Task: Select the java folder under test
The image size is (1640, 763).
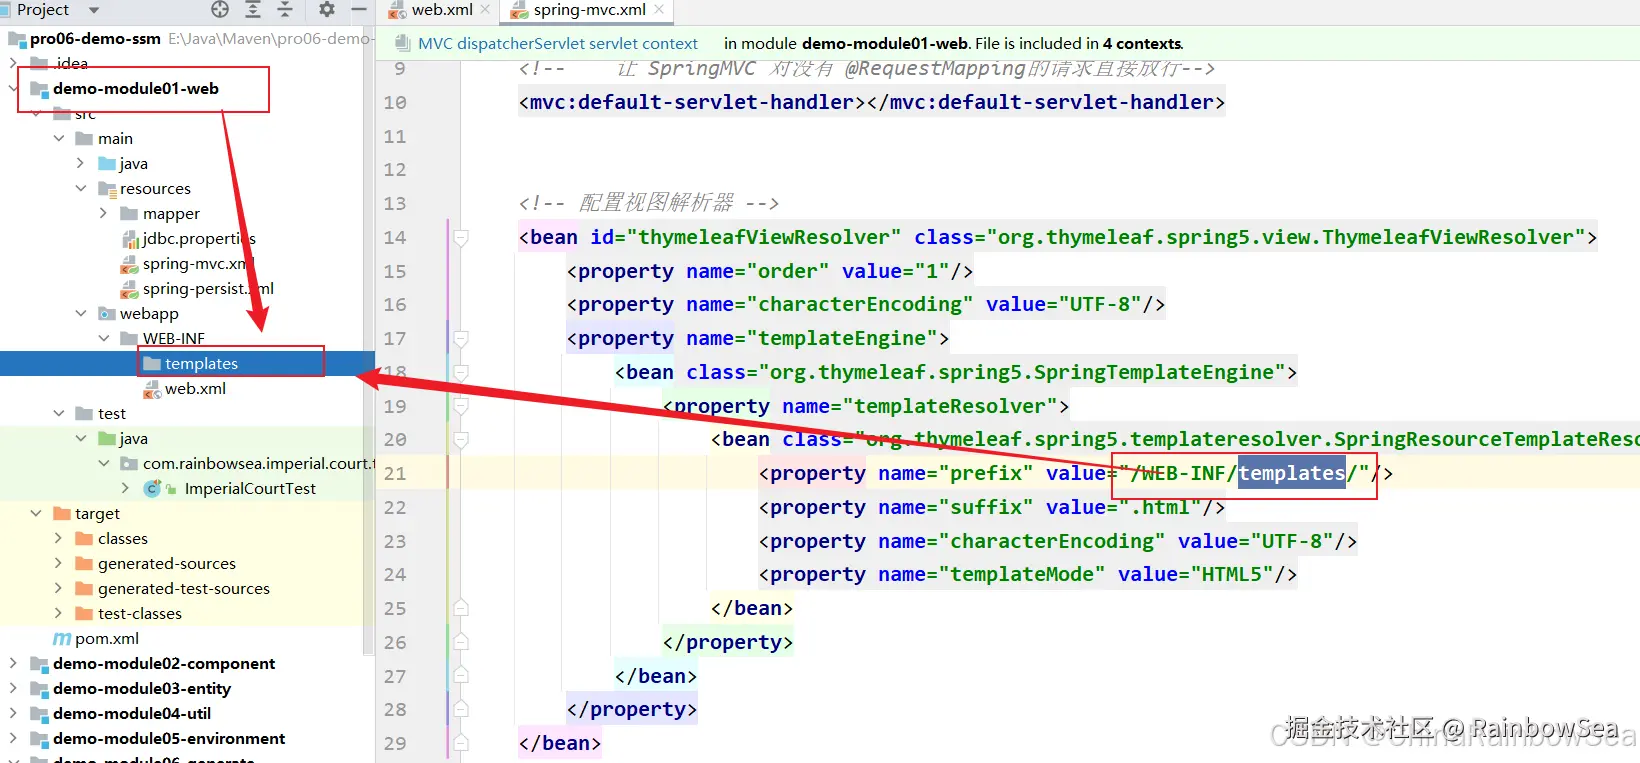Action: coord(133,439)
